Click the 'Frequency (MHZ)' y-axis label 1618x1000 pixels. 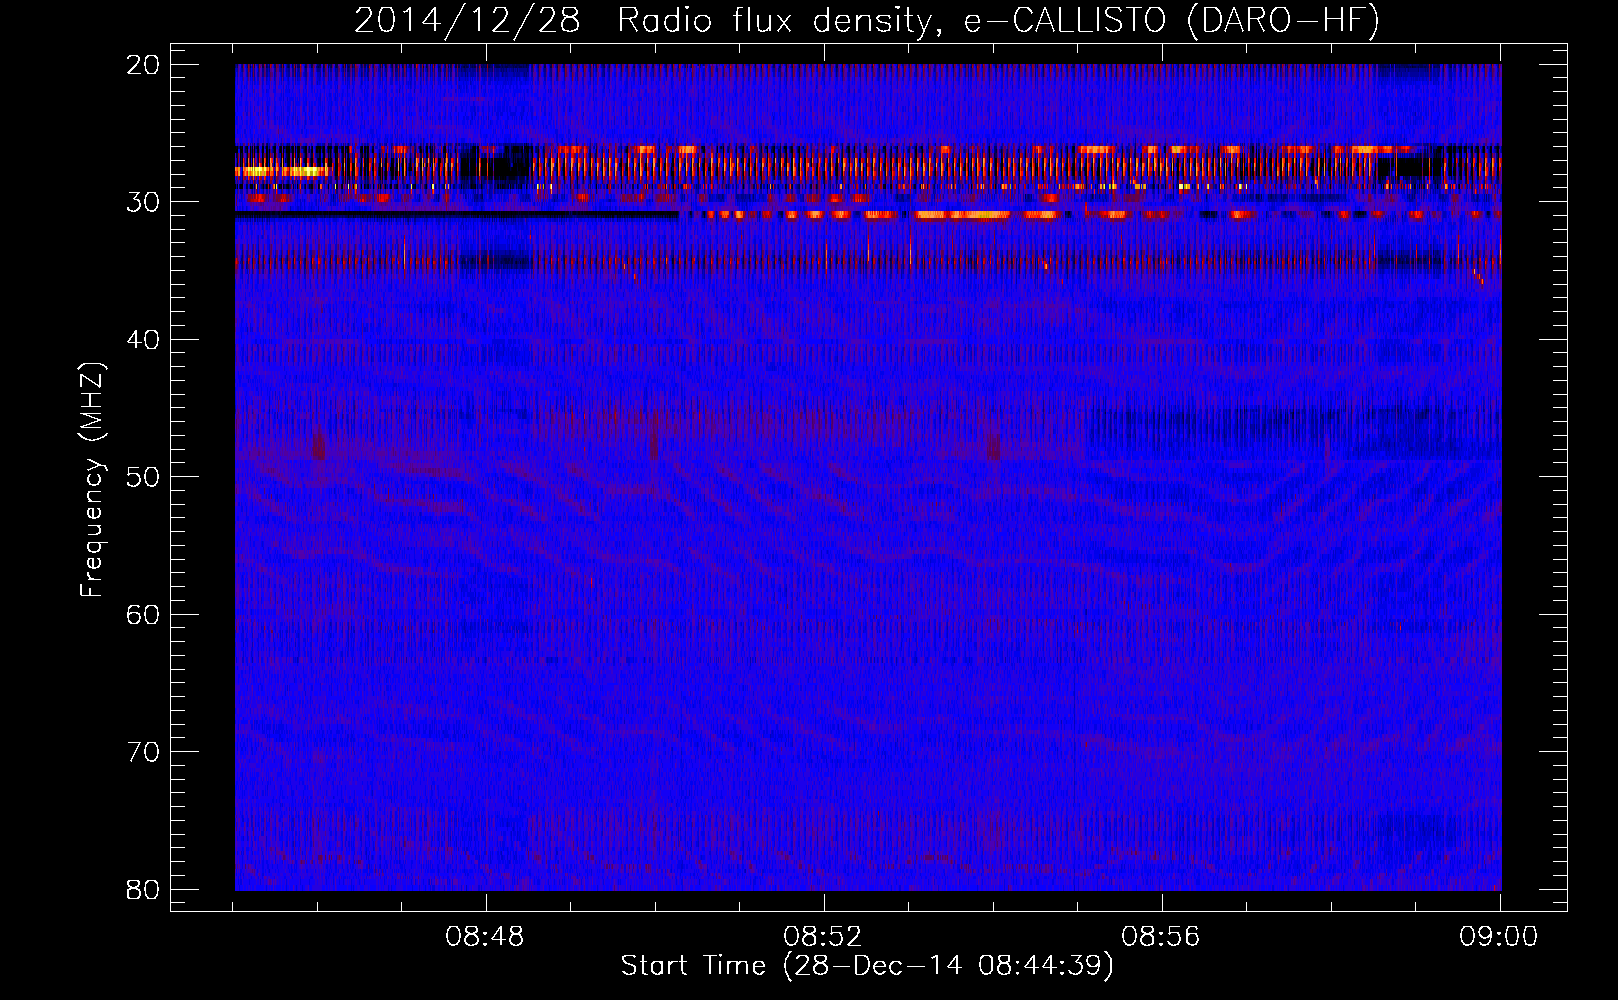coord(92,480)
